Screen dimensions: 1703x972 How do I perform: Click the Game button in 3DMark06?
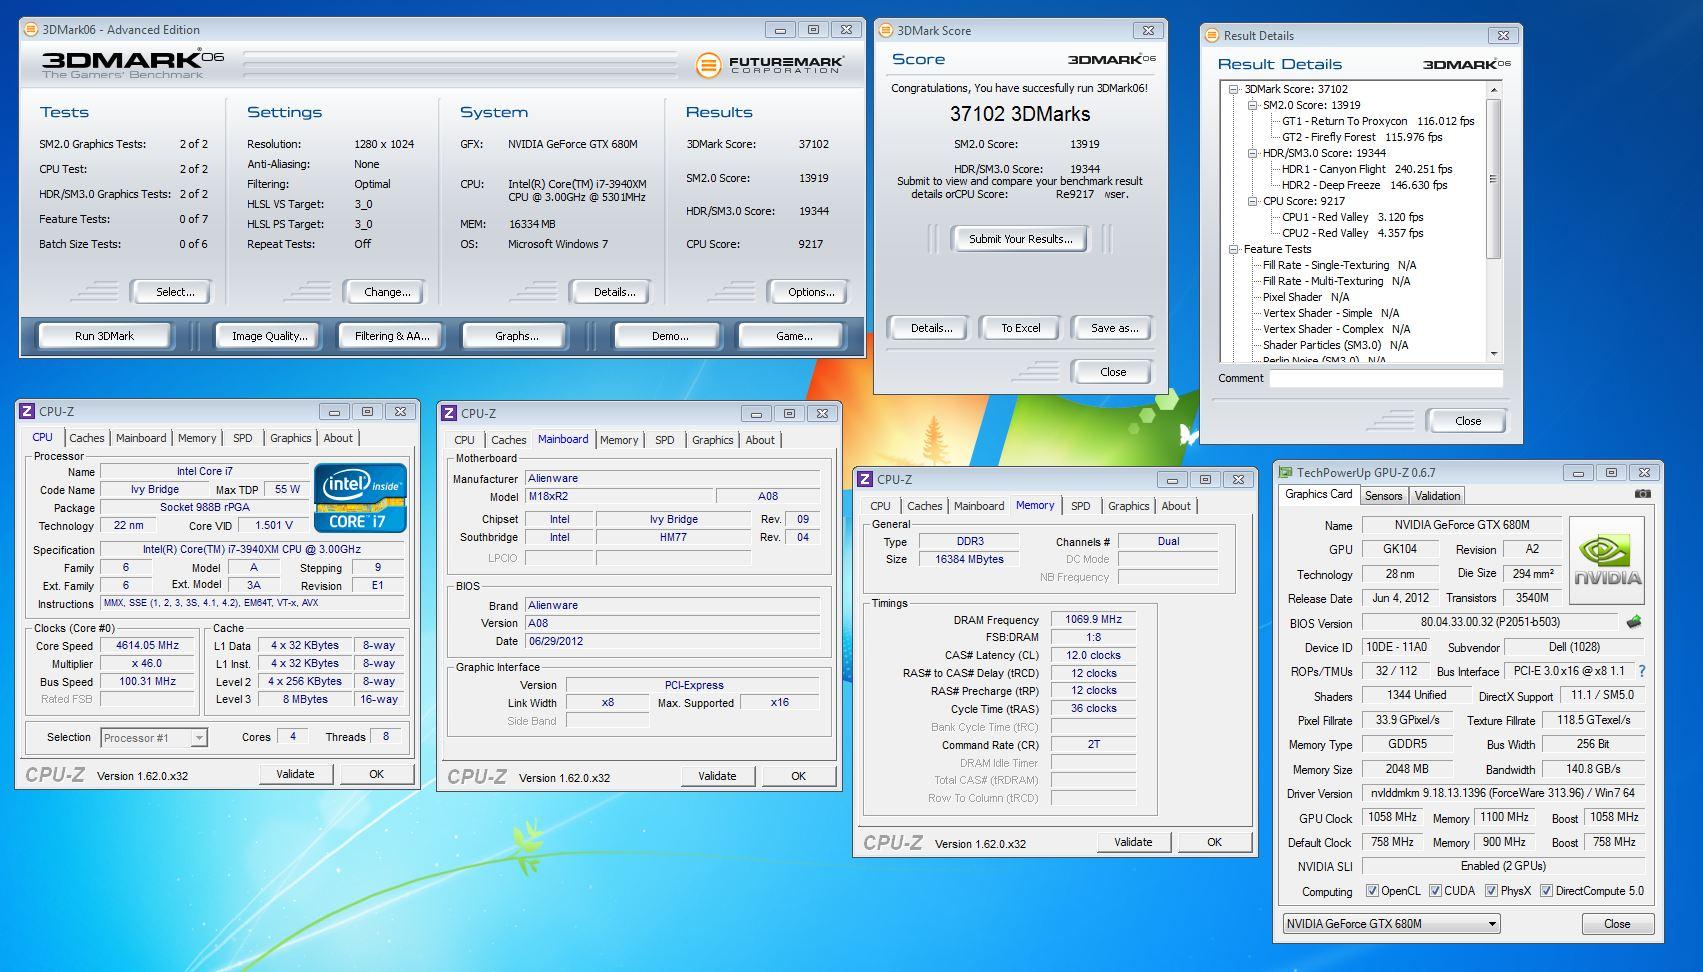794,336
